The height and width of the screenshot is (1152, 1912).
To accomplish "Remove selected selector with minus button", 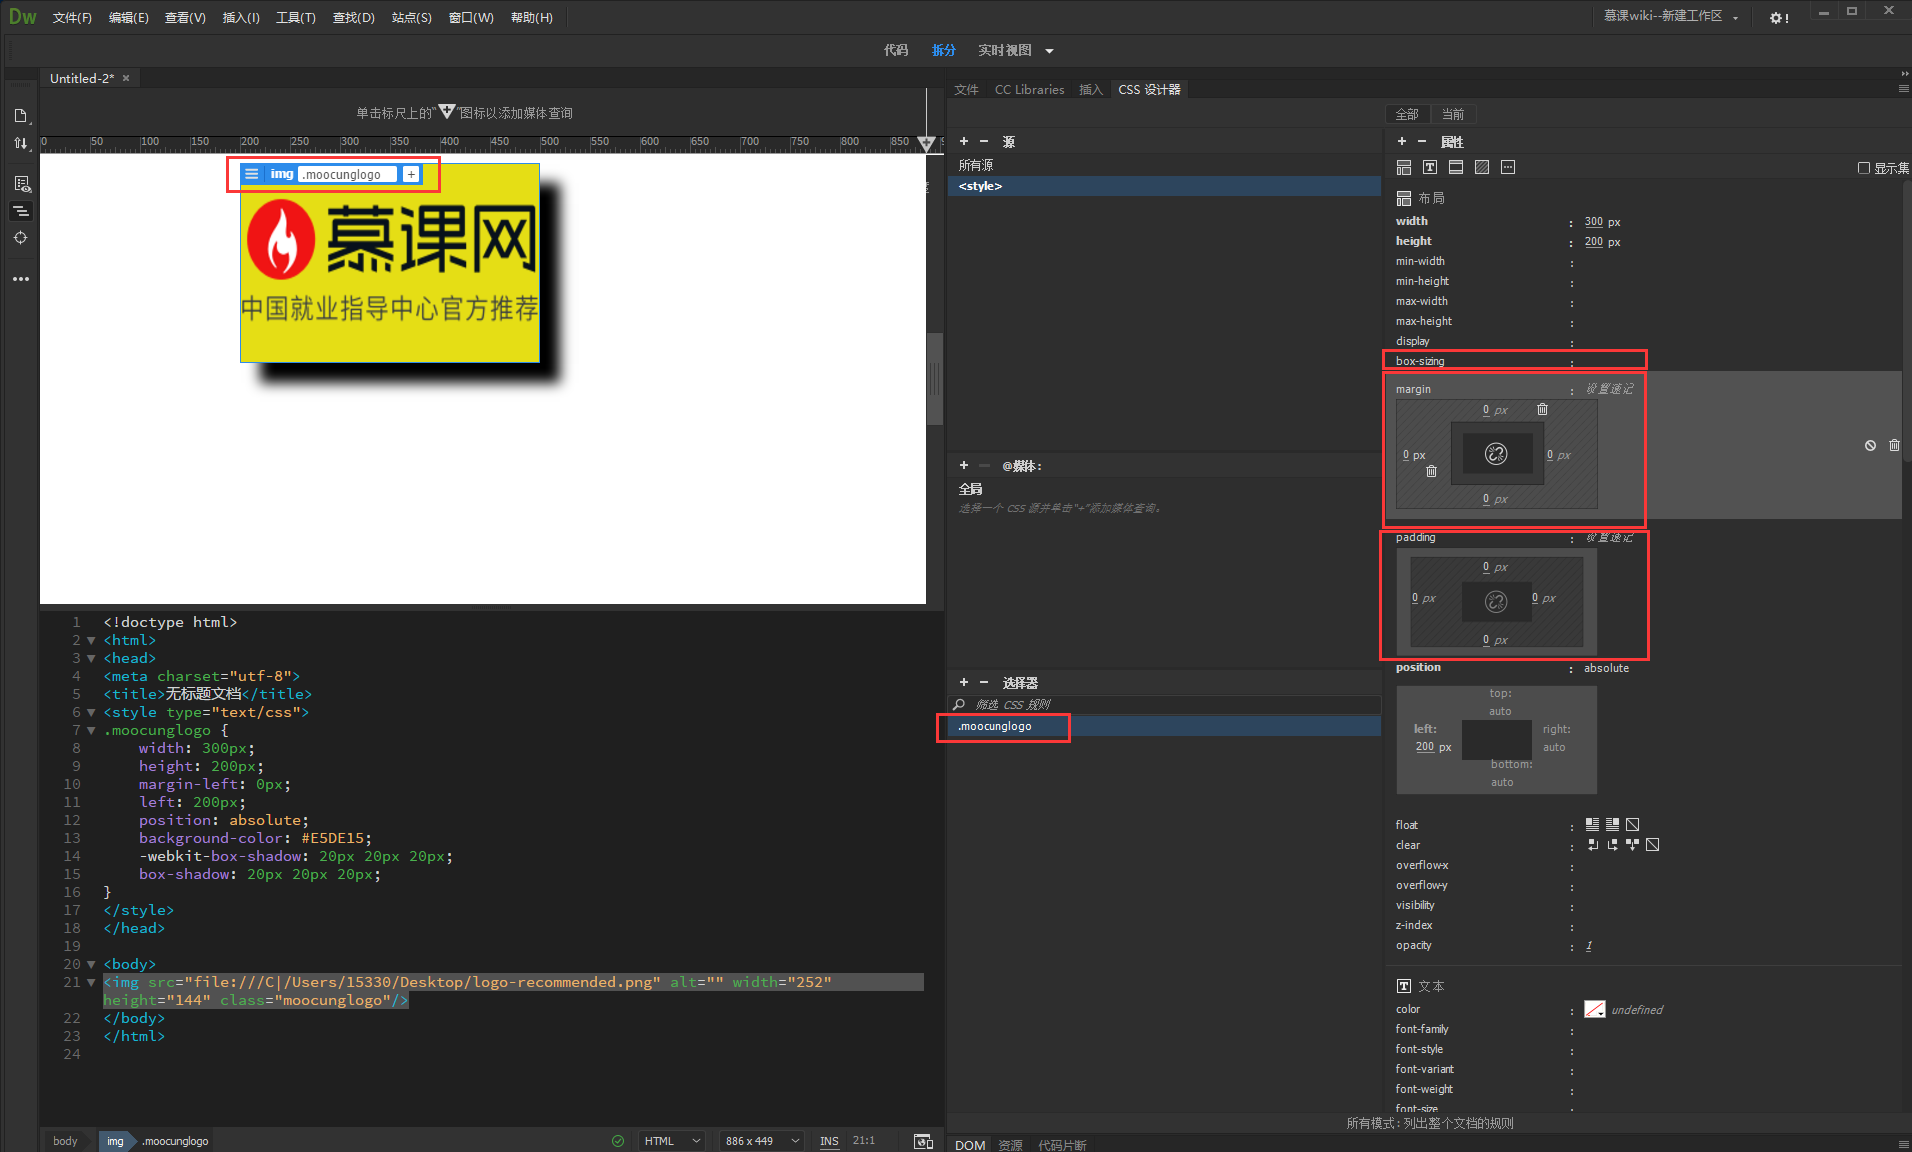I will tap(984, 683).
